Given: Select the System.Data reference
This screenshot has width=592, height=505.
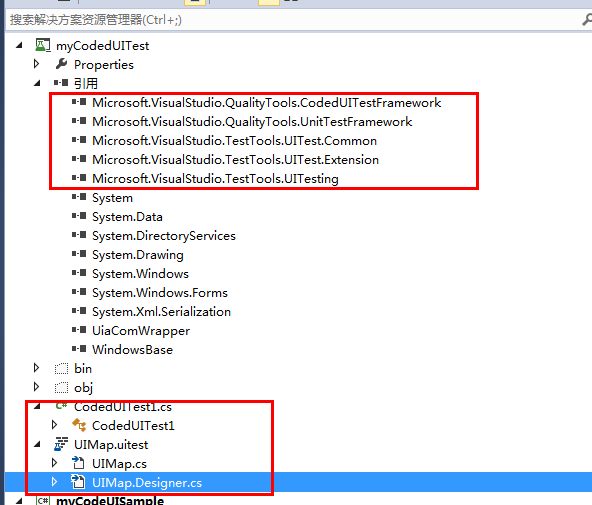Looking at the screenshot, I should pos(127,217).
